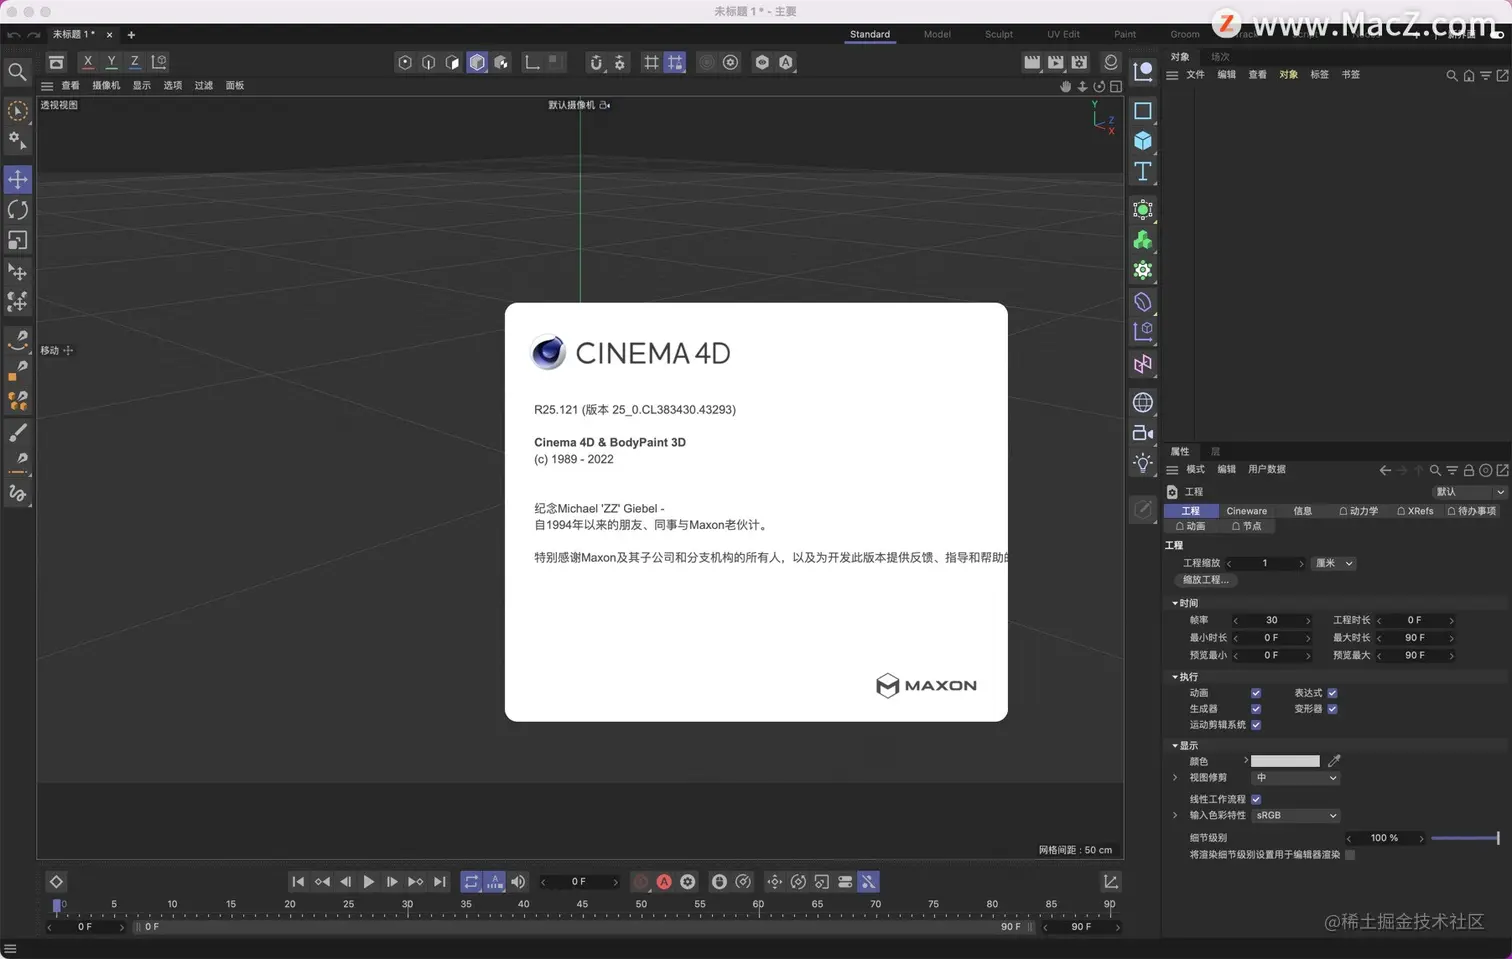Screen dimensions: 1512x959
Task: Open the 过滤 viewport menu
Action: click(204, 86)
